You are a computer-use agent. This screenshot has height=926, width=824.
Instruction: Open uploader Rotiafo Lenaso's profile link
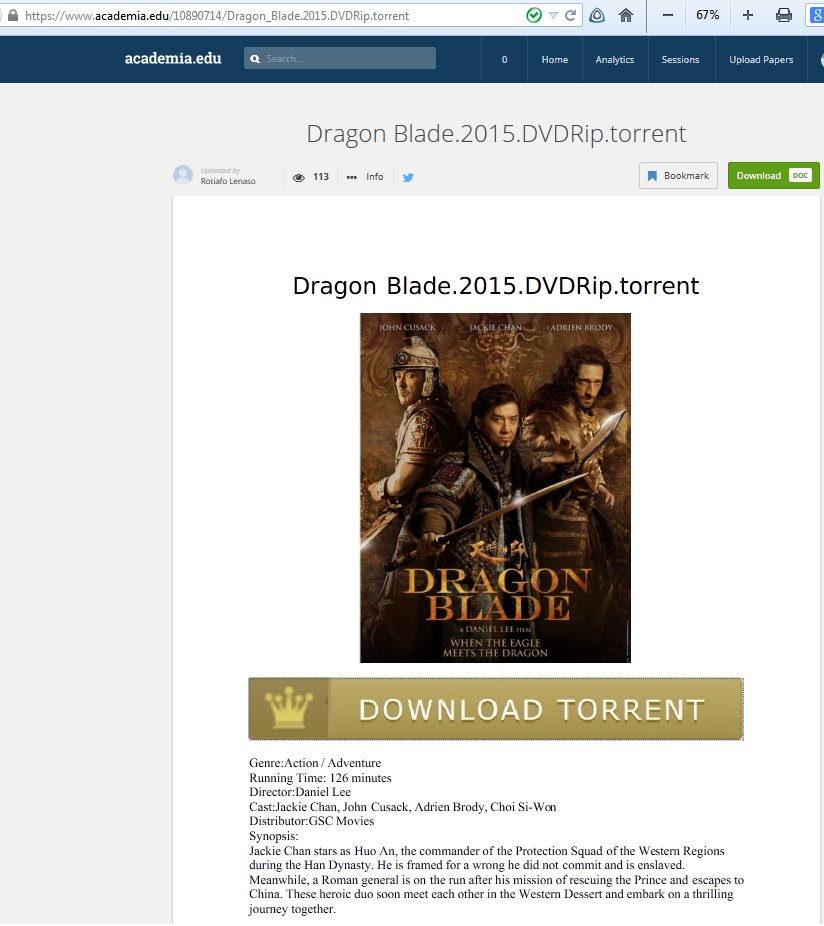(228, 181)
